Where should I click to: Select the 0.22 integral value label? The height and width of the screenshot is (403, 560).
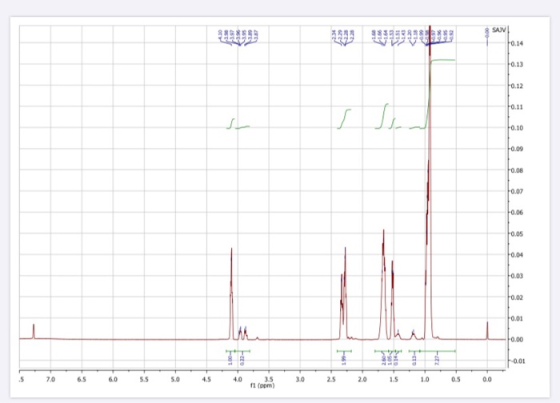pos(242,359)
